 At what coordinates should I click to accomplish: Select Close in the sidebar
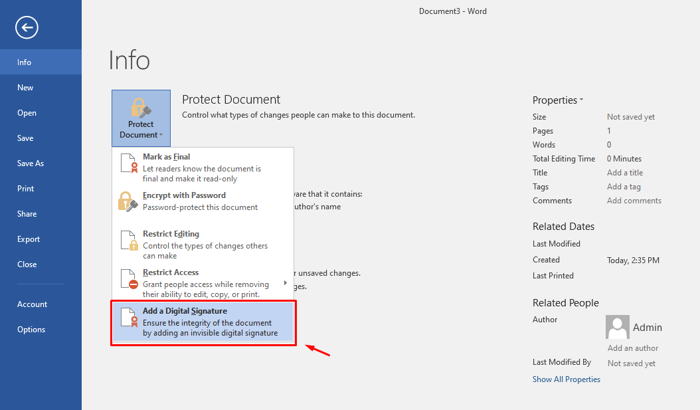click(x=41, y=264)
